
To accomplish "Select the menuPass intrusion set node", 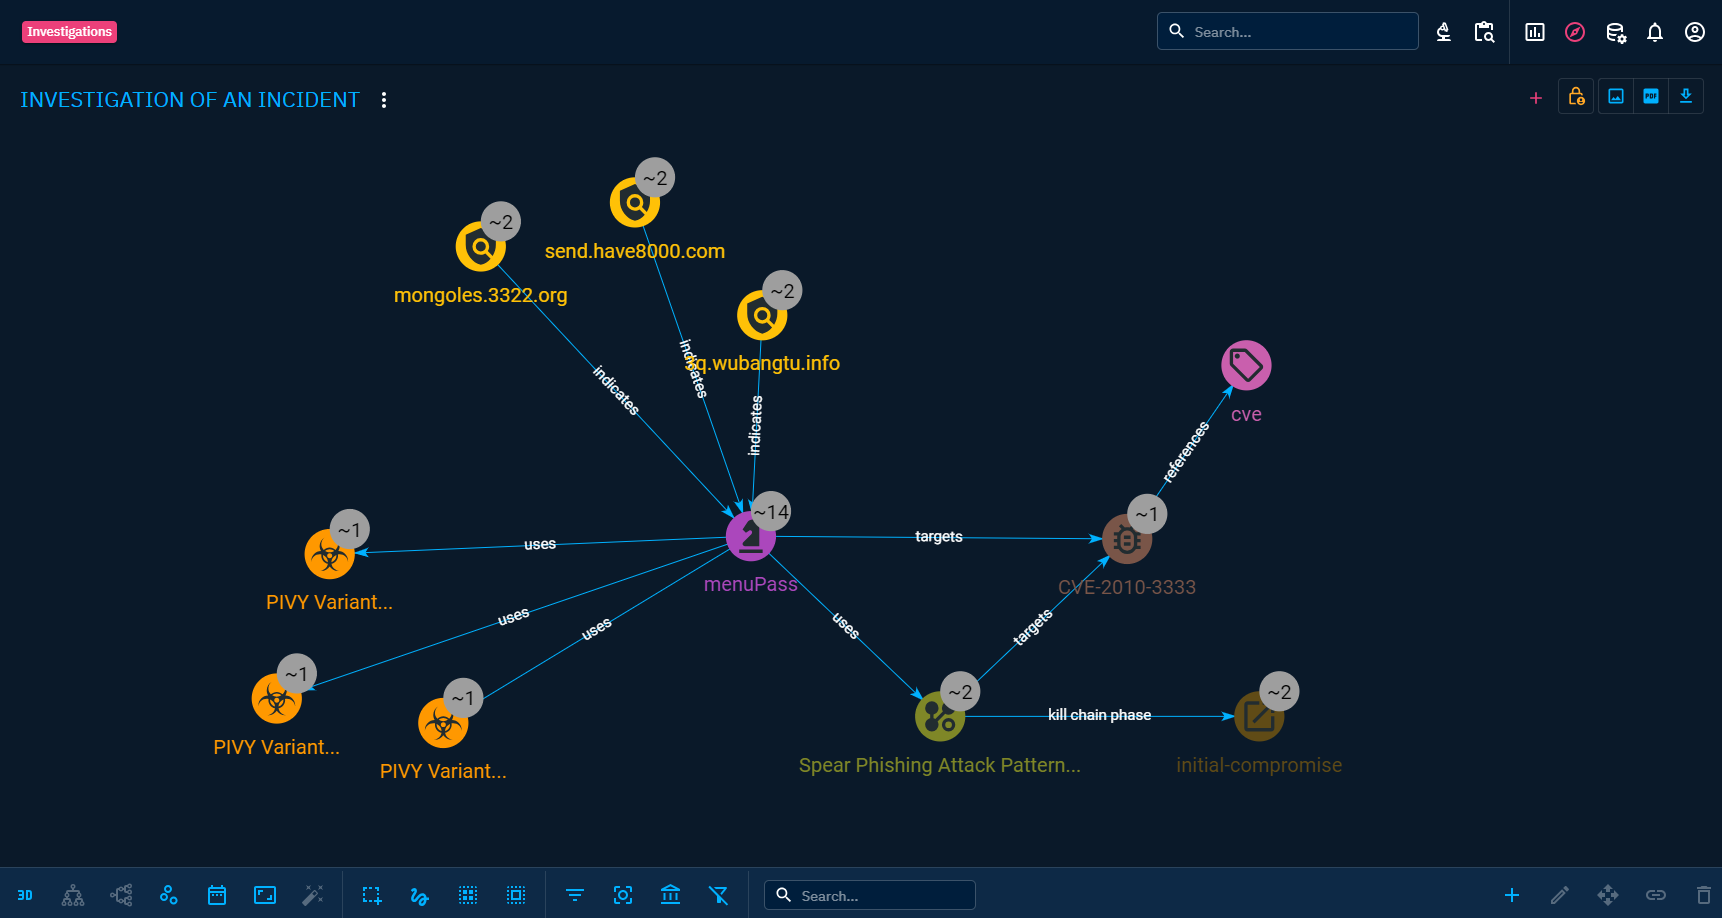I will [x=750, y=537].
